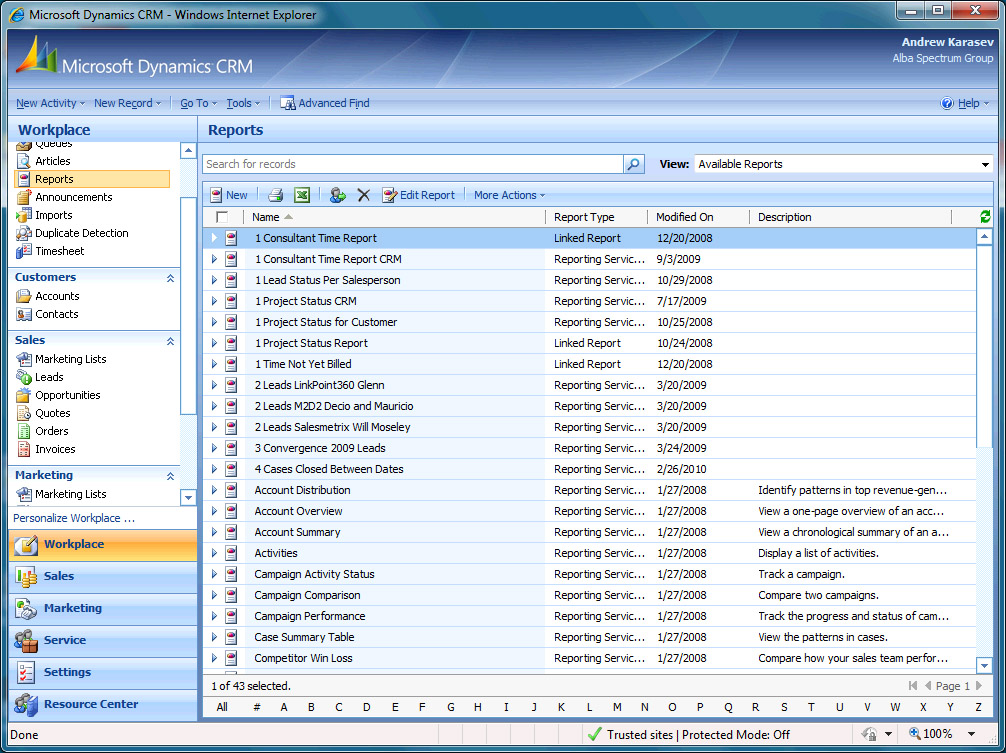1006x753 pixels.
Task: Click the Search for records field
Action: click(413, 164)
